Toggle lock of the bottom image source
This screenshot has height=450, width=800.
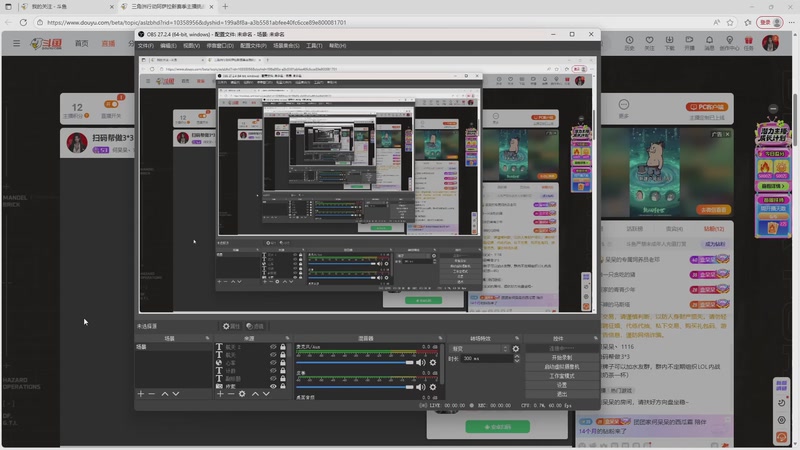tap(283, 386)
